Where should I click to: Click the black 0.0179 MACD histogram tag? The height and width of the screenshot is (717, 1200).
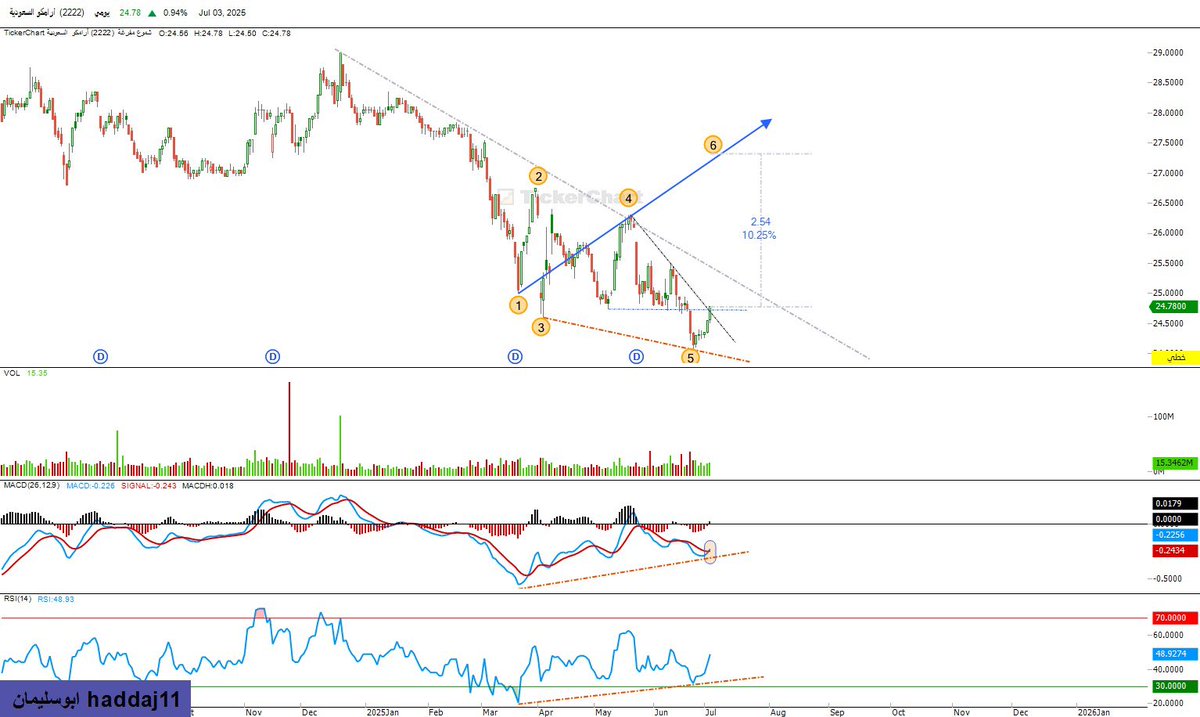click(x=1174, y=503)
